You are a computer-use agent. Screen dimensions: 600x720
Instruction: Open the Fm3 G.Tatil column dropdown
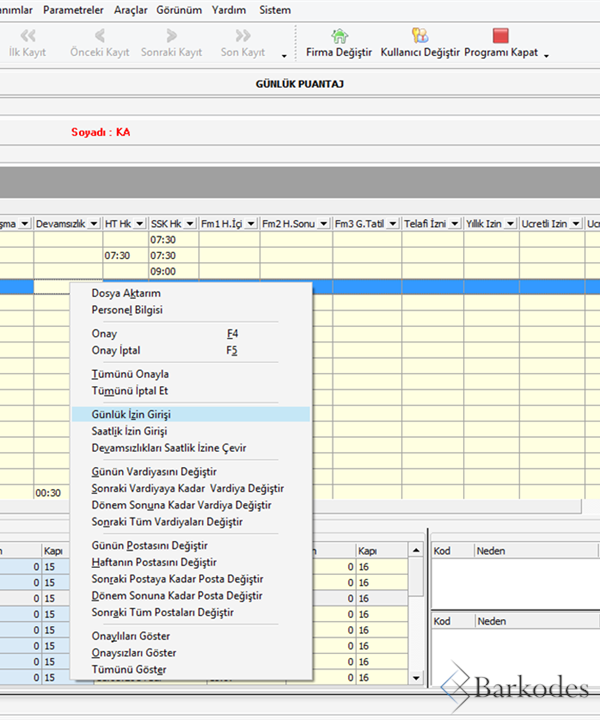pos(391,223)
